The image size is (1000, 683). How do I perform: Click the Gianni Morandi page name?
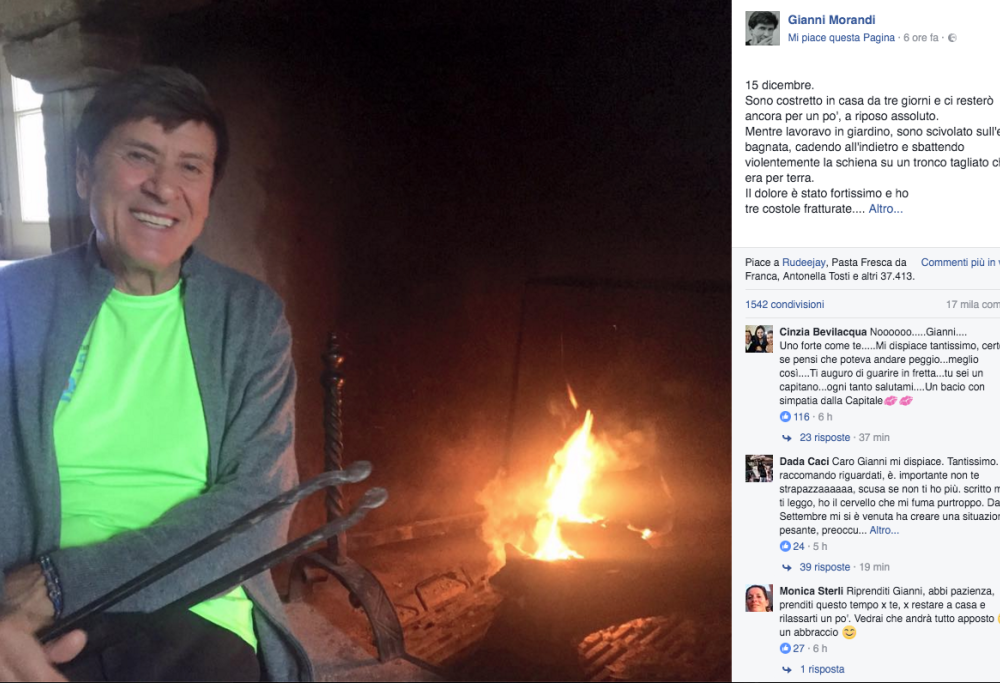(x=831, y=20)
